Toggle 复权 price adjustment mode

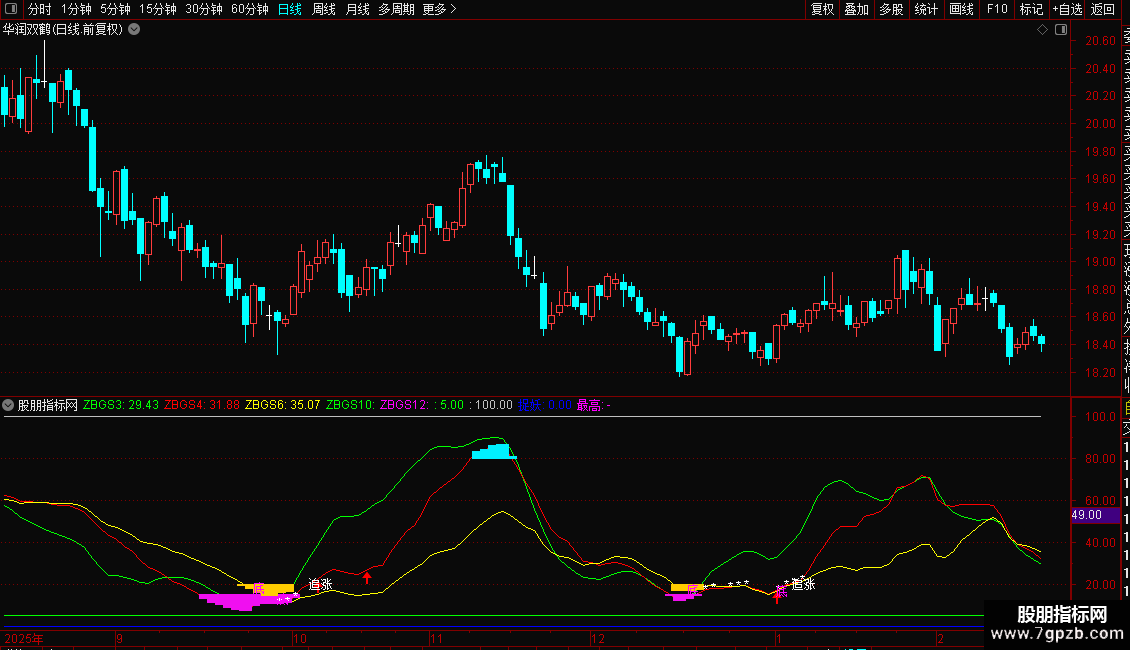coord(822,10)
